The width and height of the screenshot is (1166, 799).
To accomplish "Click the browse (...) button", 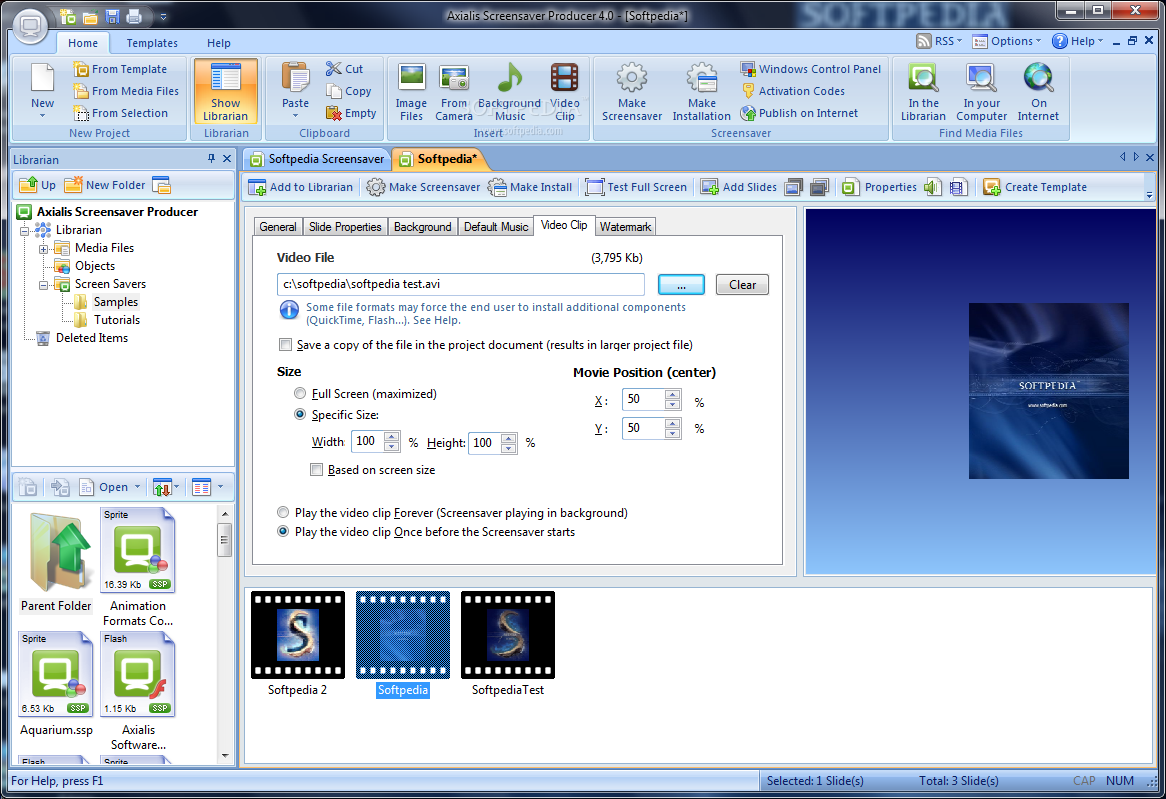I will tap(681, 285).
